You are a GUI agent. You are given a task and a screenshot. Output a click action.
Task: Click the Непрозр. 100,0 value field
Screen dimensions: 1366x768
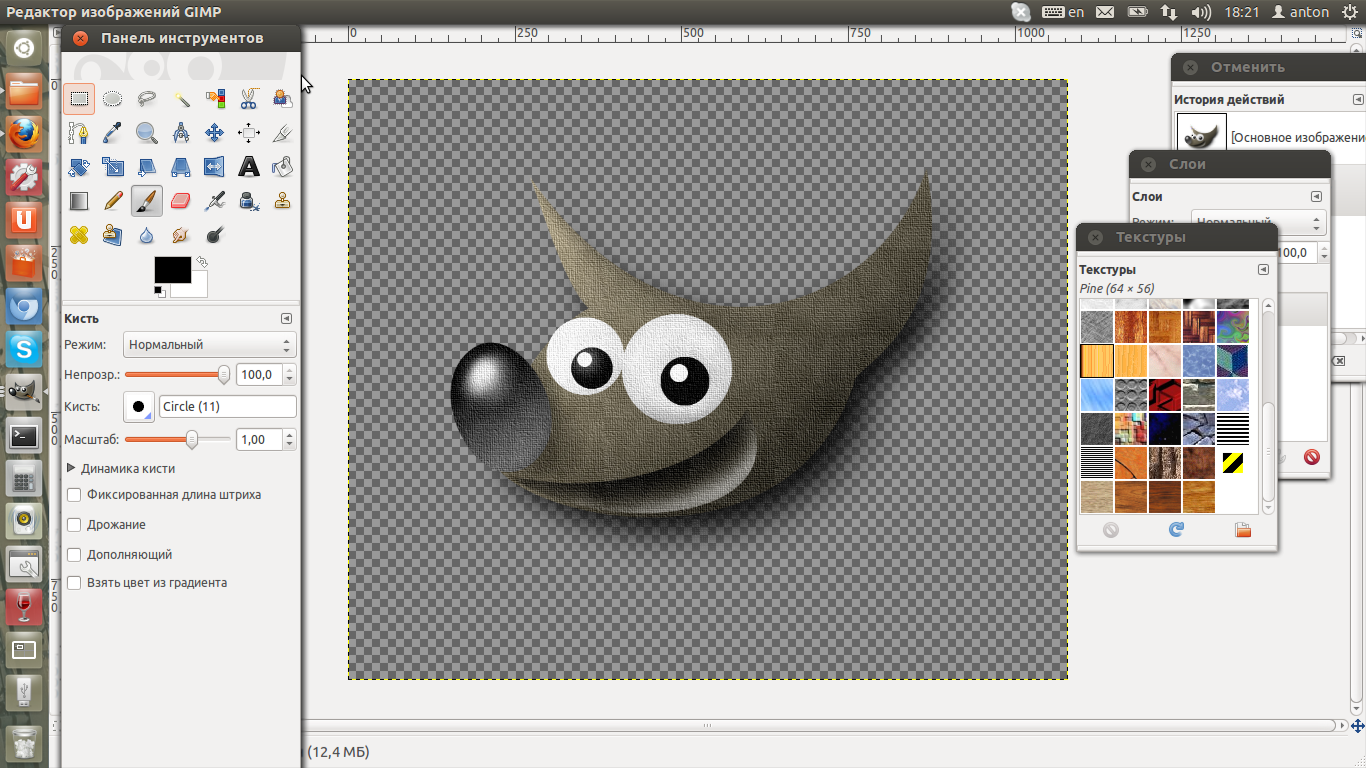260,375
